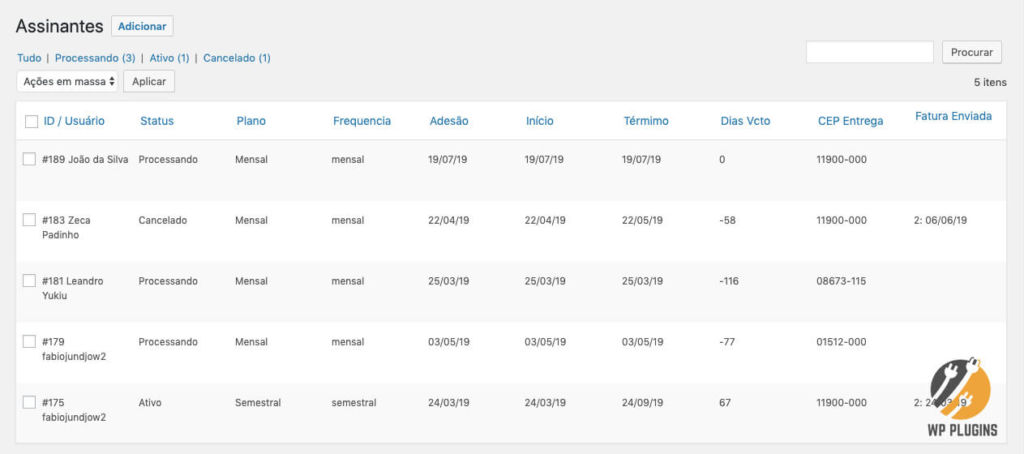The image size is (1024, 454).
Task: Sort by the Dias Vcto column
Action: tap(745, 121)
